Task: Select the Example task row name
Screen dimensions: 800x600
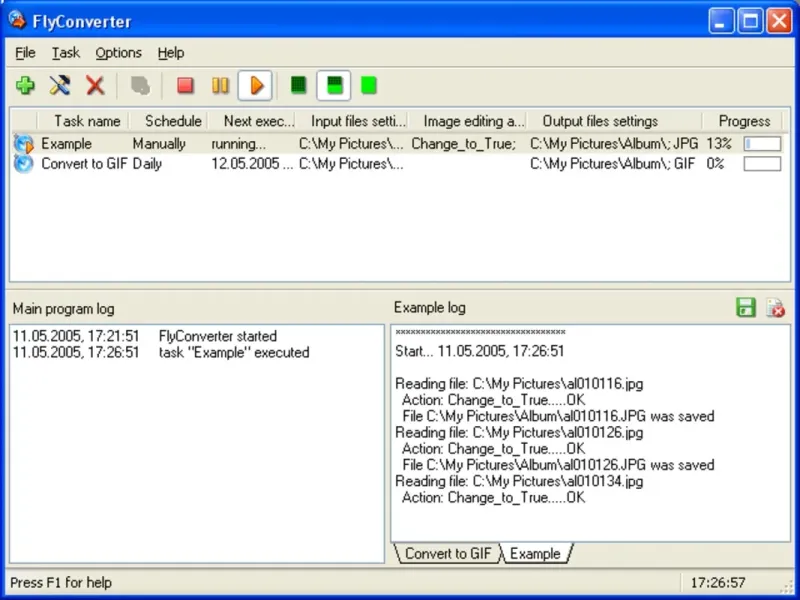Action: (66, 144)
